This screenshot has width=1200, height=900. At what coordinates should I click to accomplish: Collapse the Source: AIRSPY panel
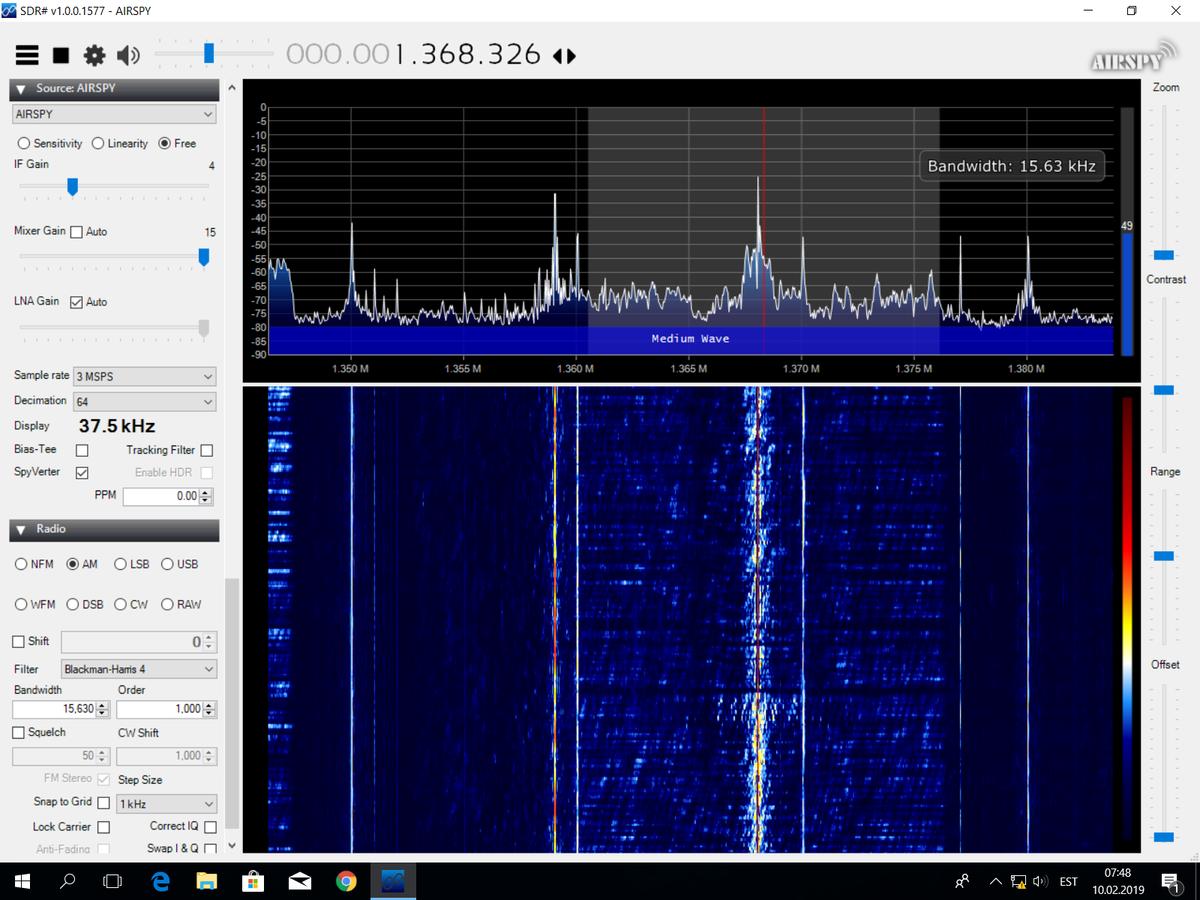[21, 89]
